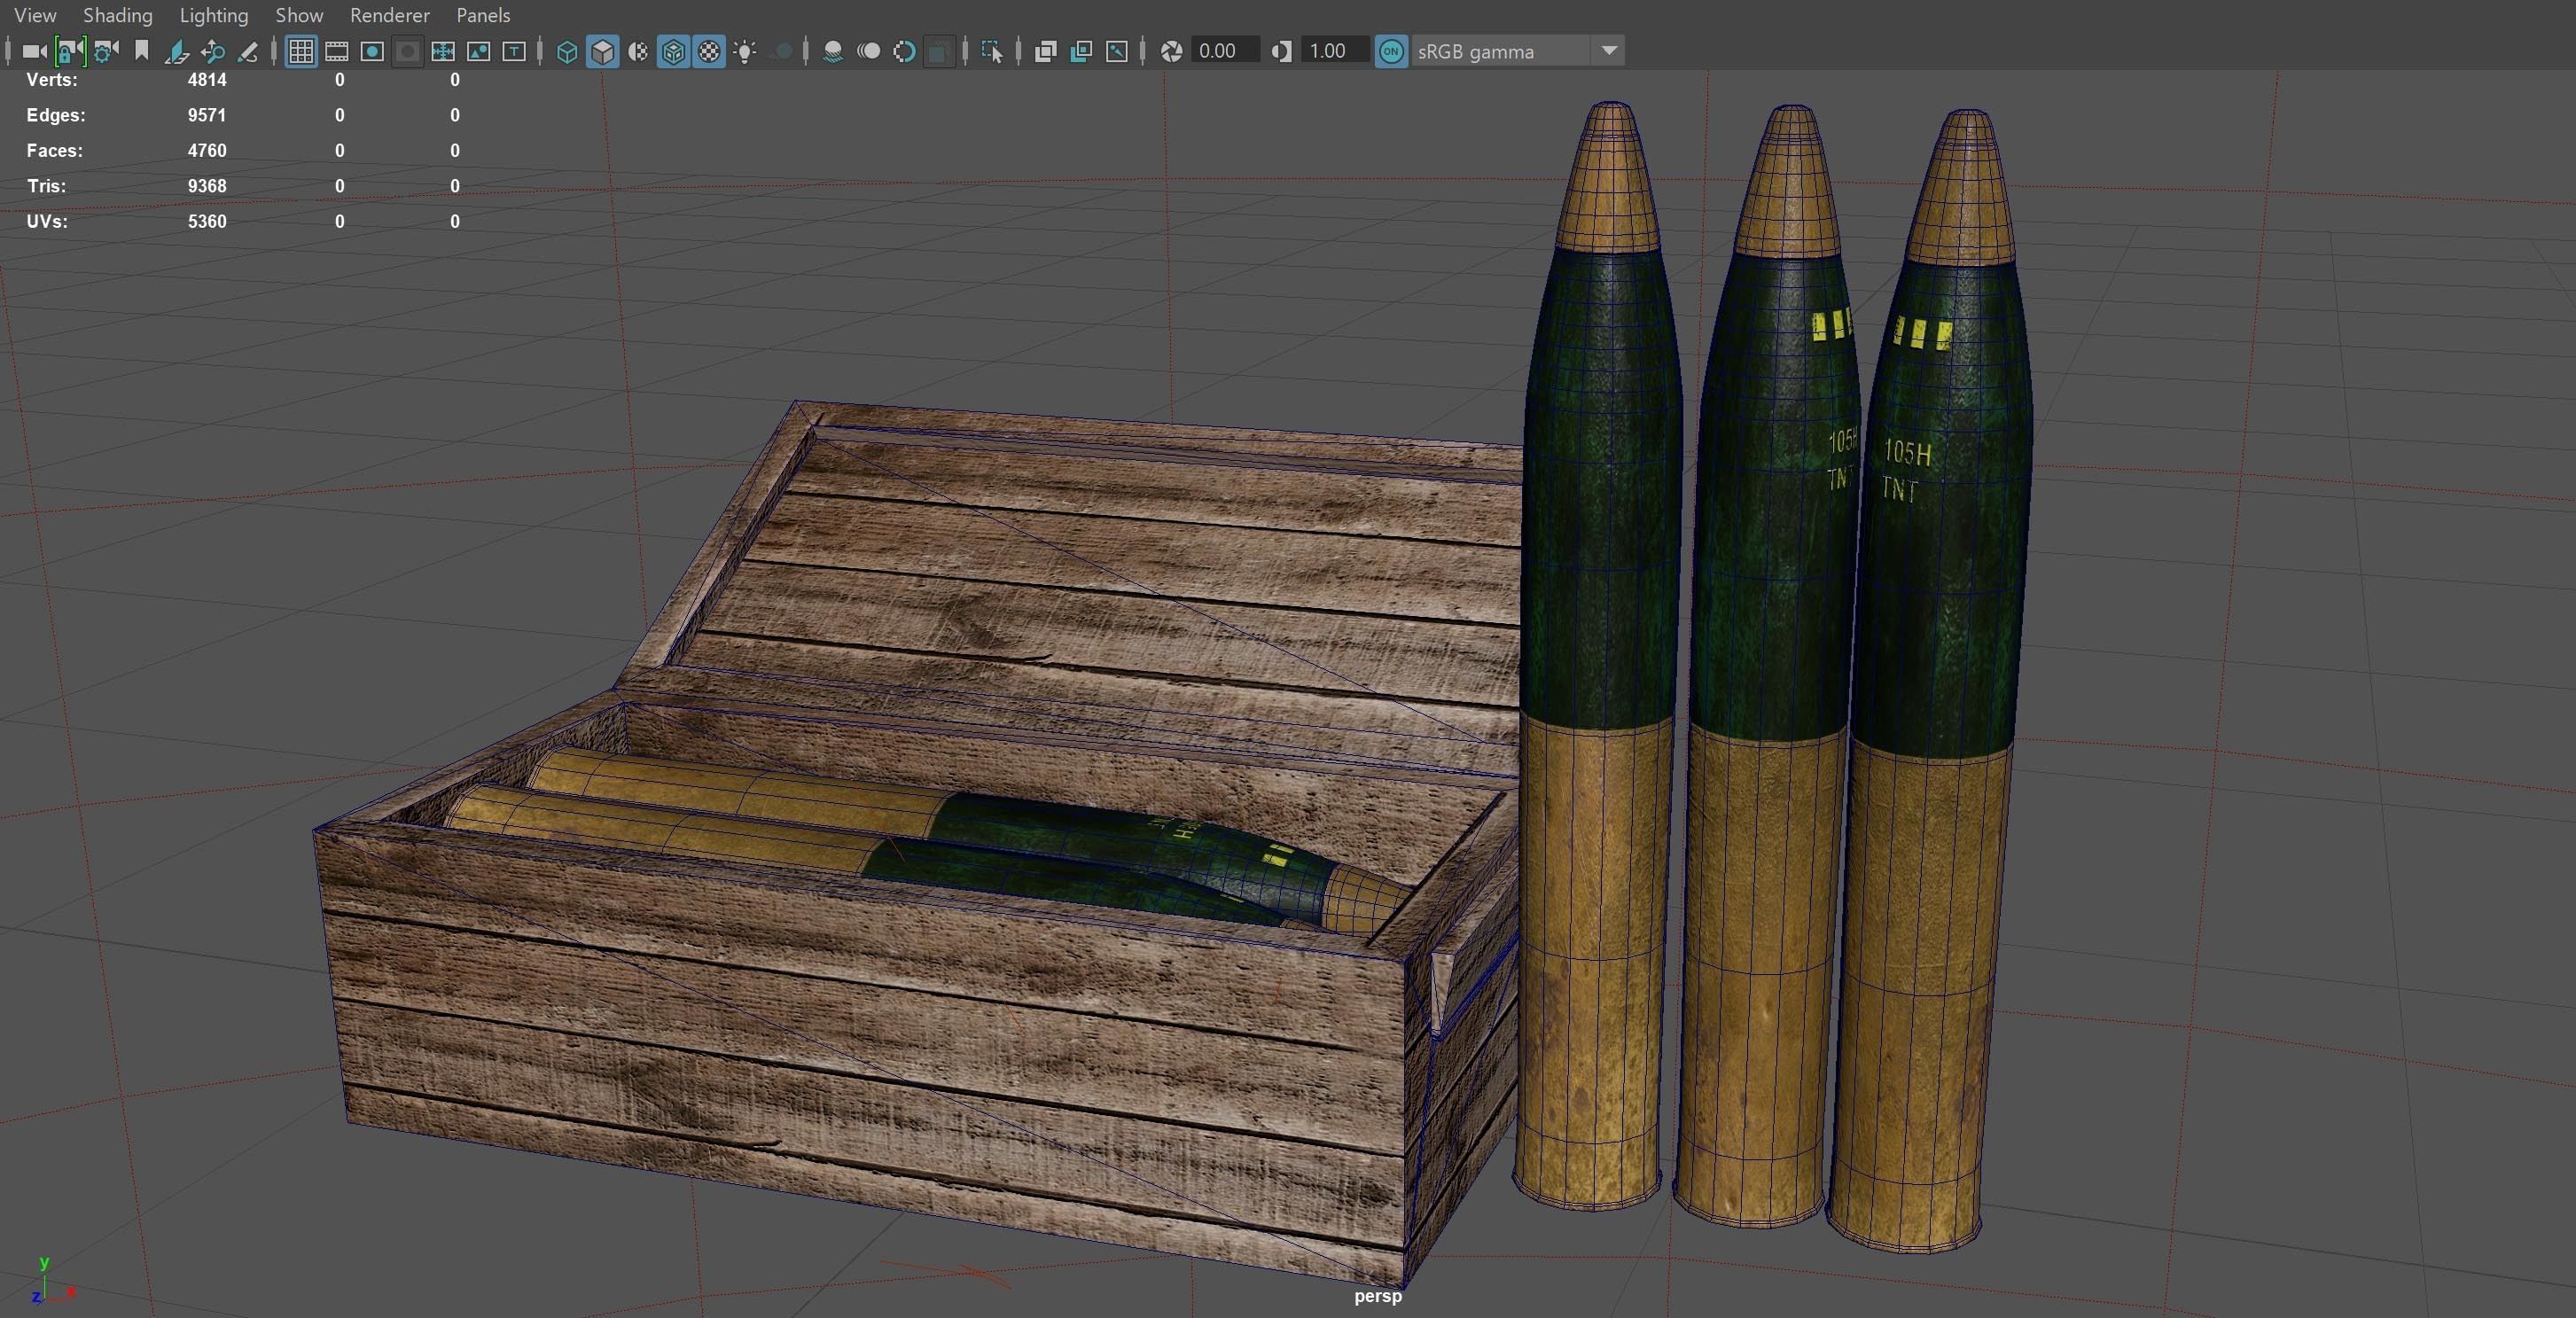
Task: Toggle X-Ray Active Components icon
Action: [x=1081, y=51]
